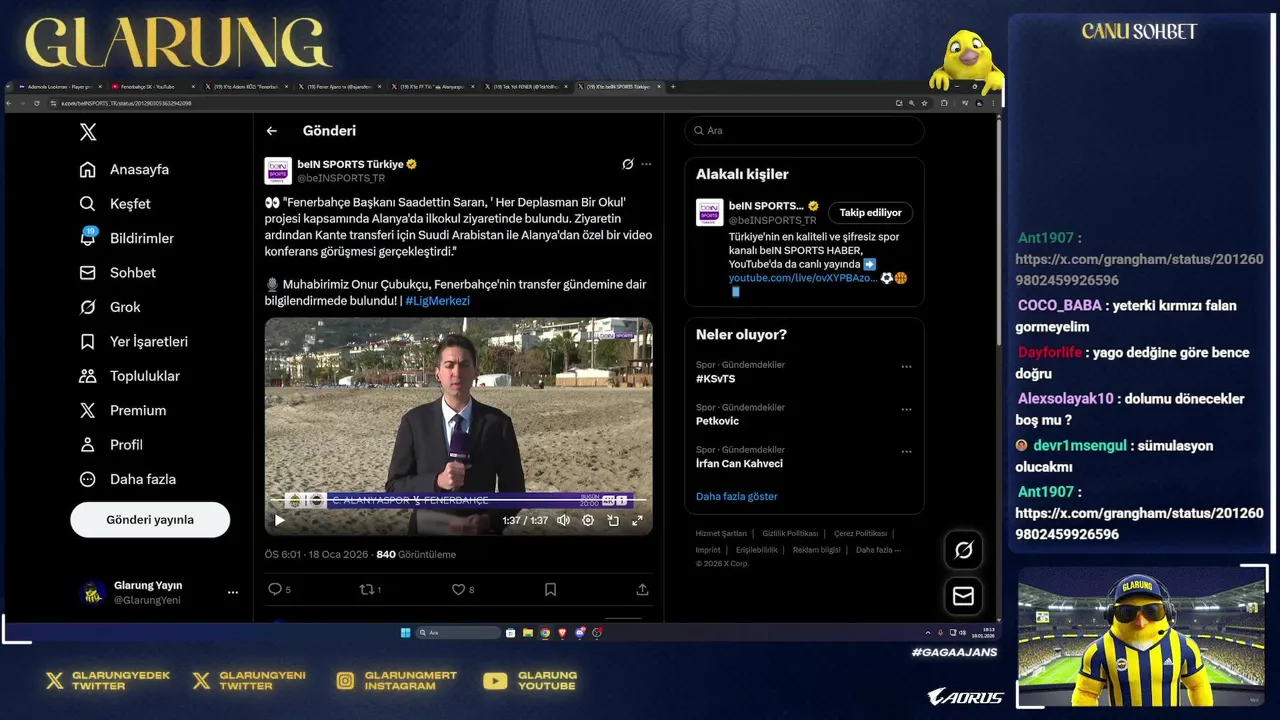The image size is (1280, 720).
Task: Open Keşfet explore page
Action: pos(115,204)
